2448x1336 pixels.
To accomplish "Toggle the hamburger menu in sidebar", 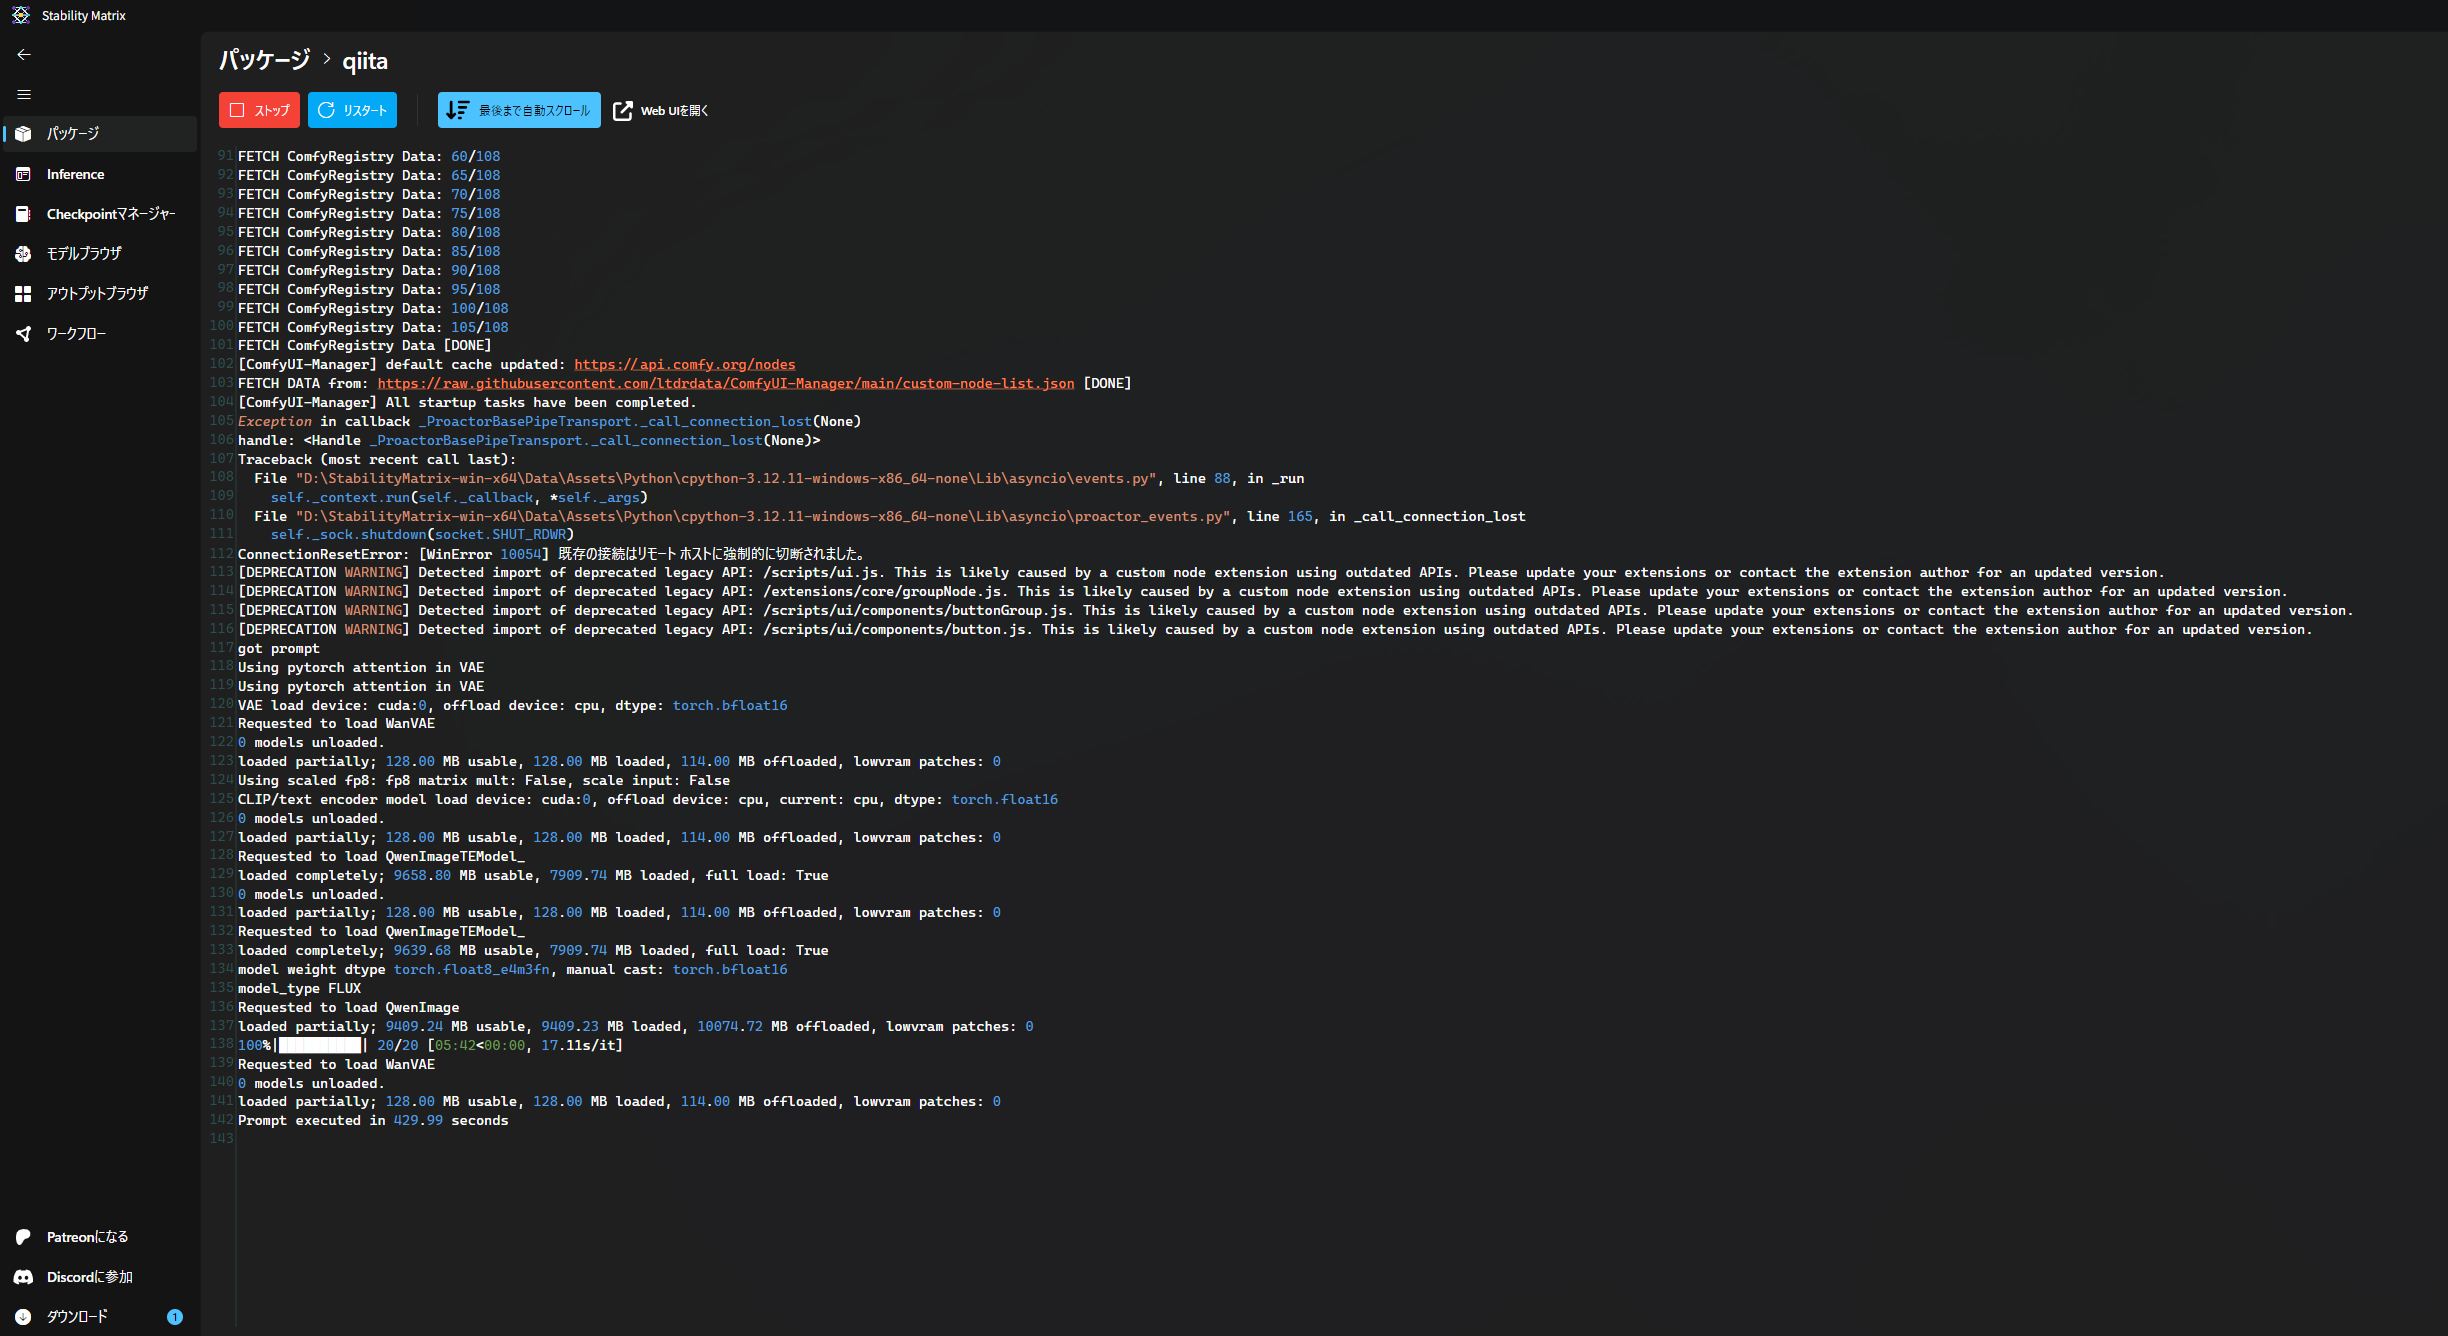I will coord(24,95).
